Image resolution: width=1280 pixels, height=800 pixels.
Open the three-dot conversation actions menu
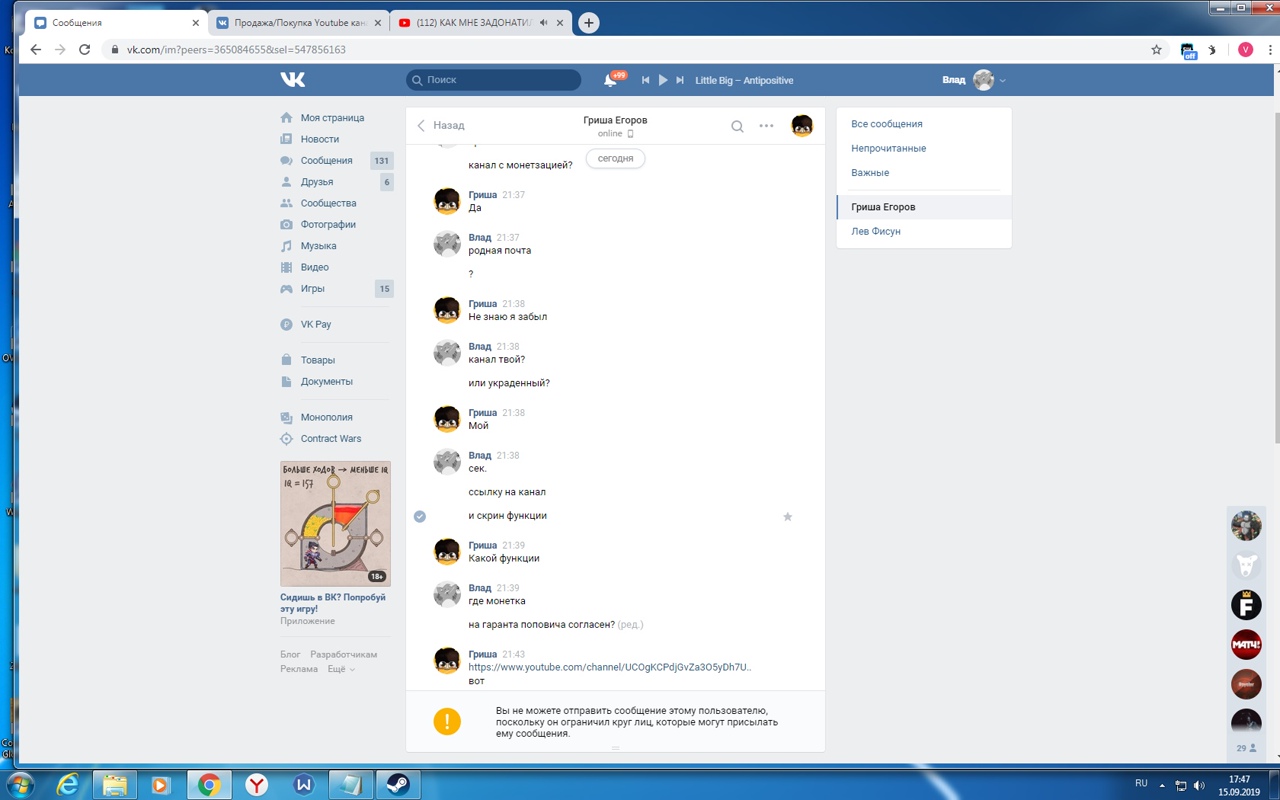pyautogui.click(x=766, y=126)
